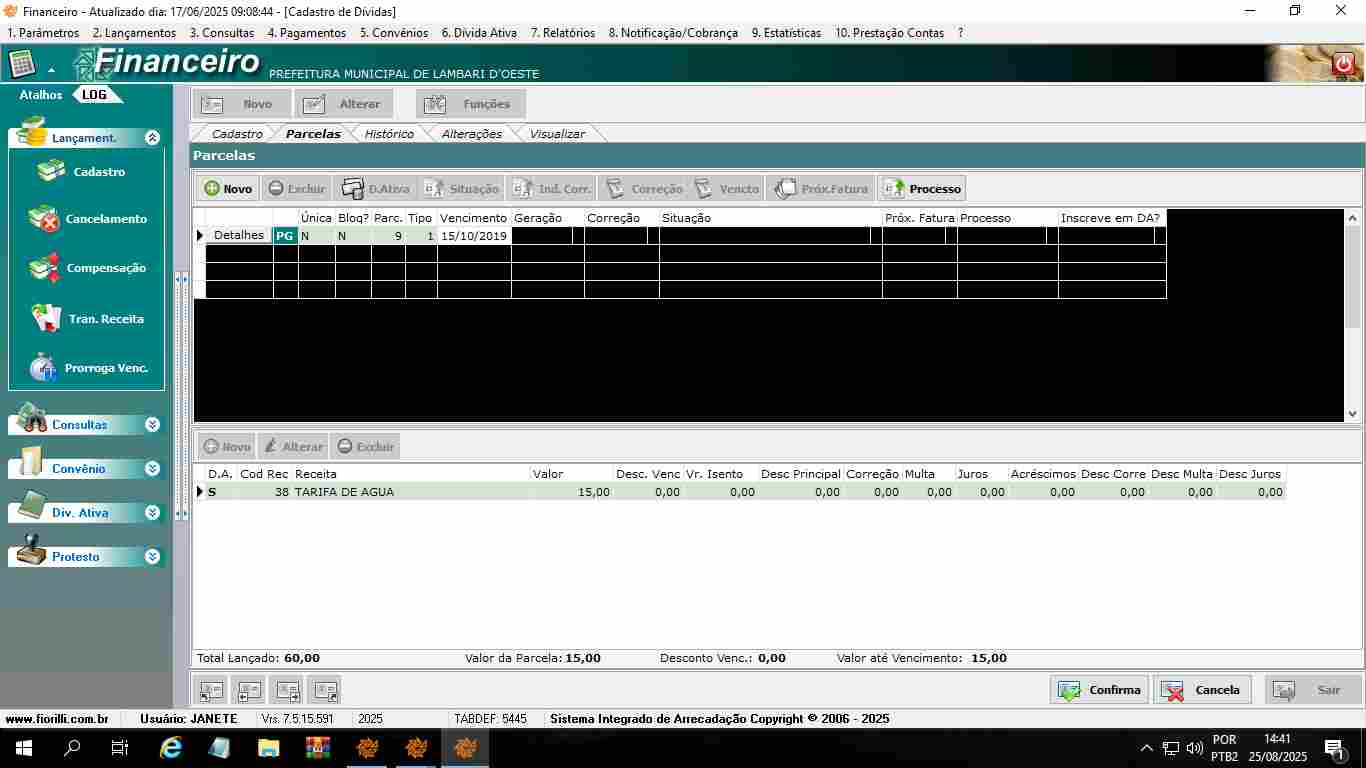Click the Detalhes cell in parcelas grid
Screen dimensions: 1366x768
238,236
